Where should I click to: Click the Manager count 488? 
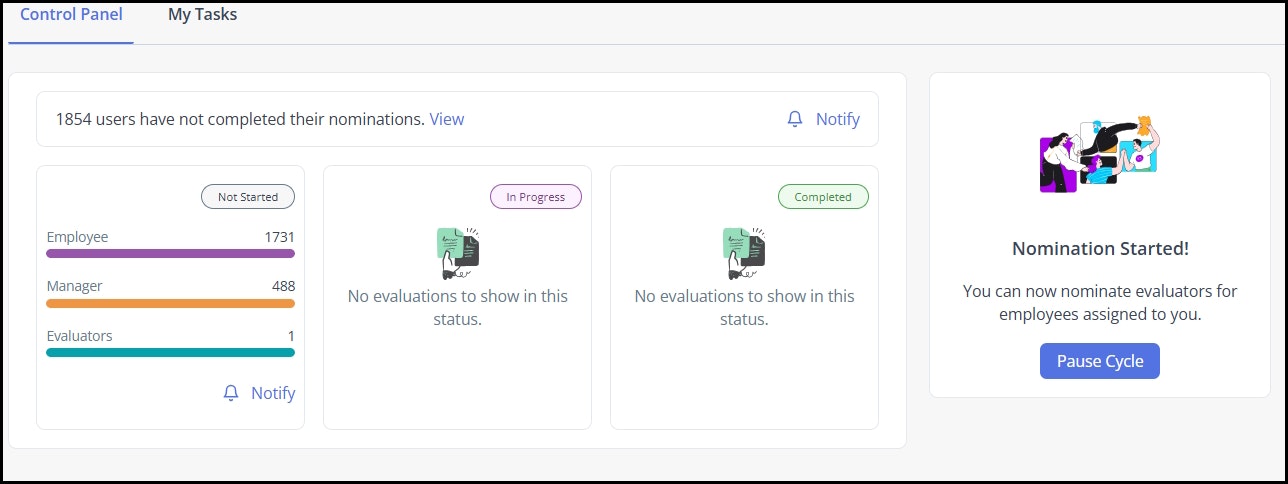284,286
